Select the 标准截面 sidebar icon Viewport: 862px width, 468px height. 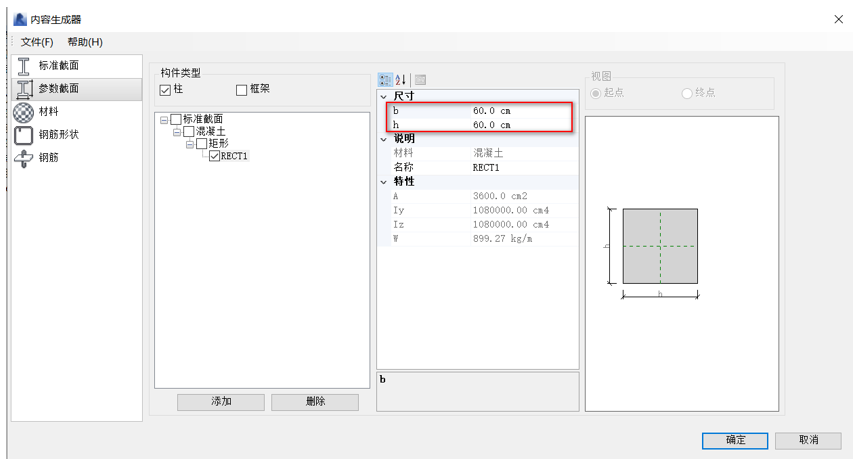24,66
